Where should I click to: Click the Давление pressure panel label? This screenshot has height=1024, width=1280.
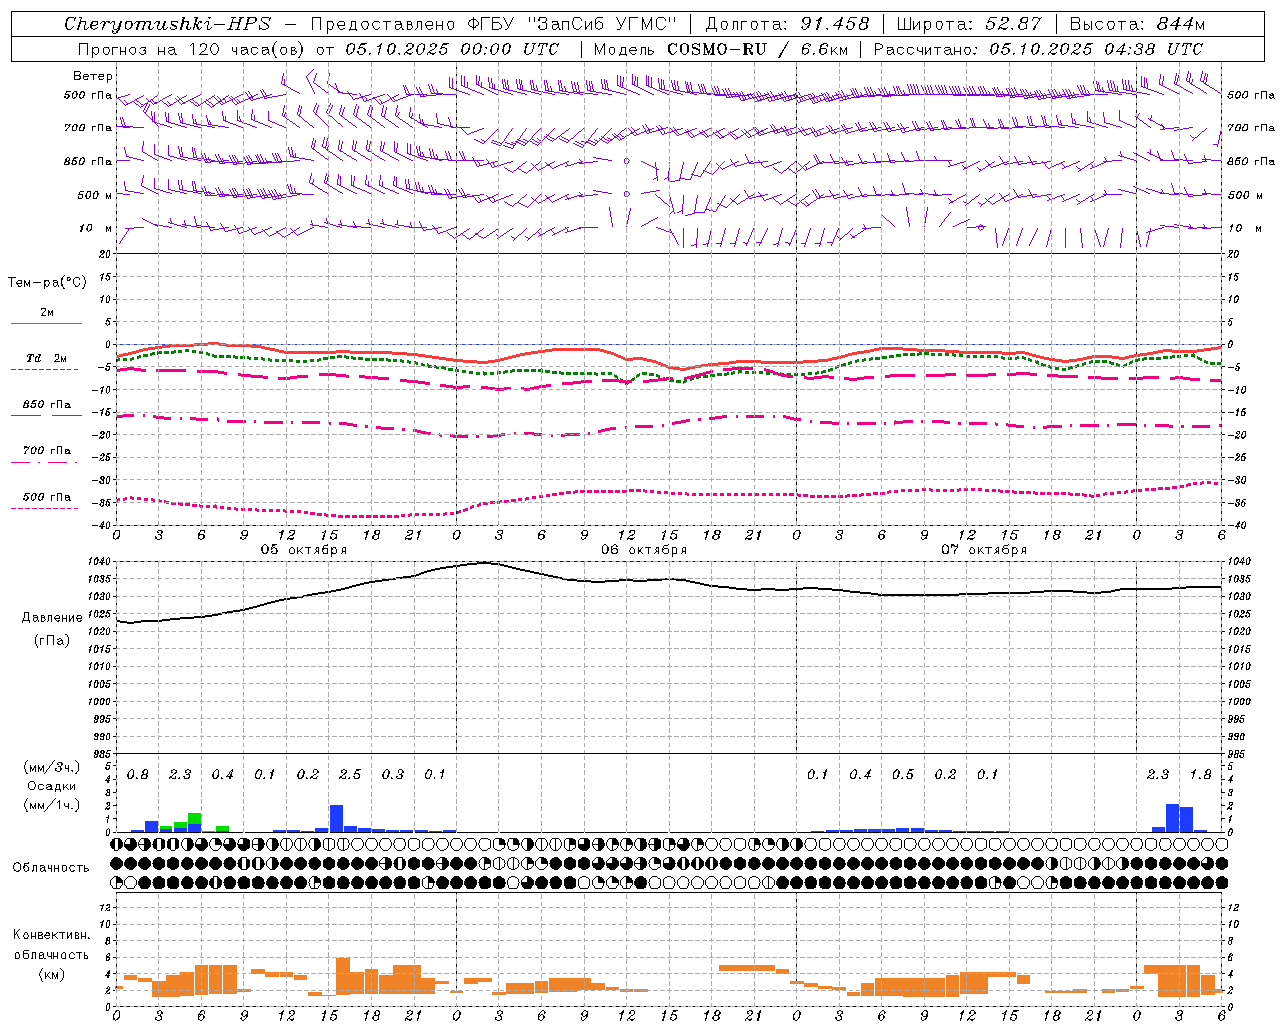52,618
